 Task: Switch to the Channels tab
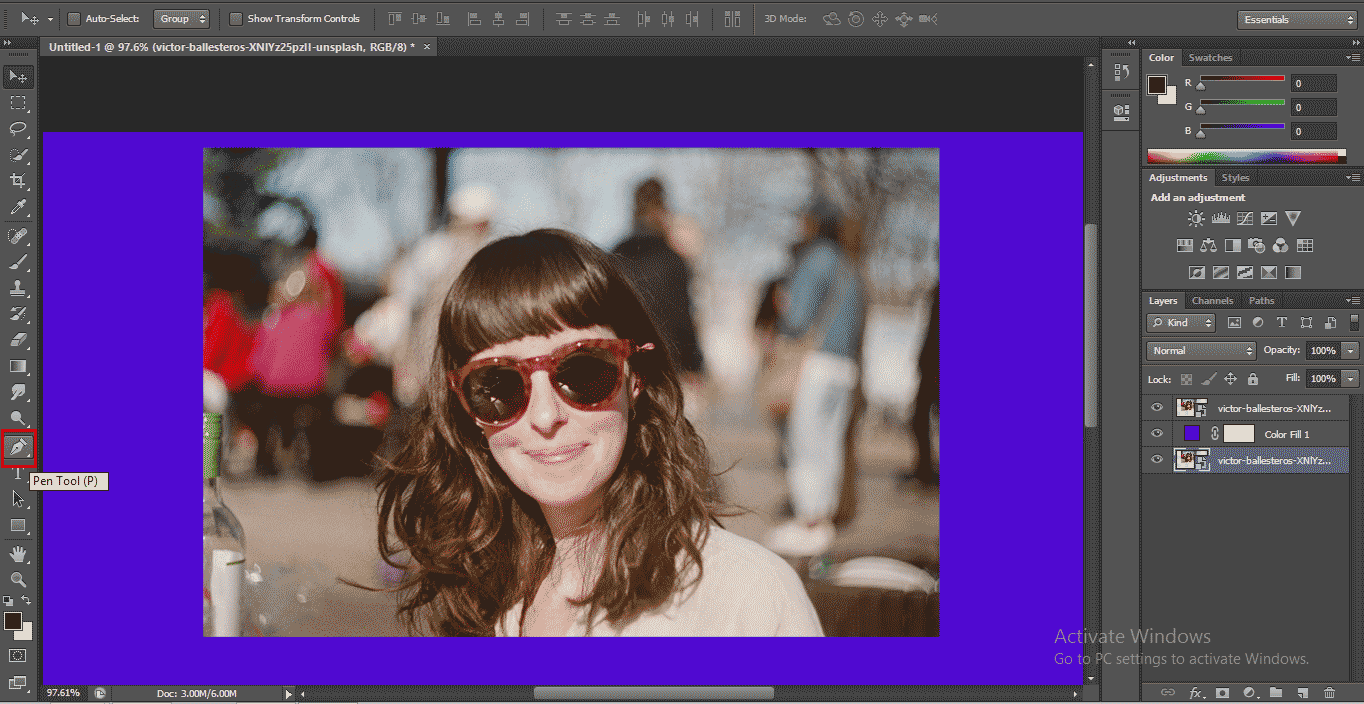coord(1212,300)
